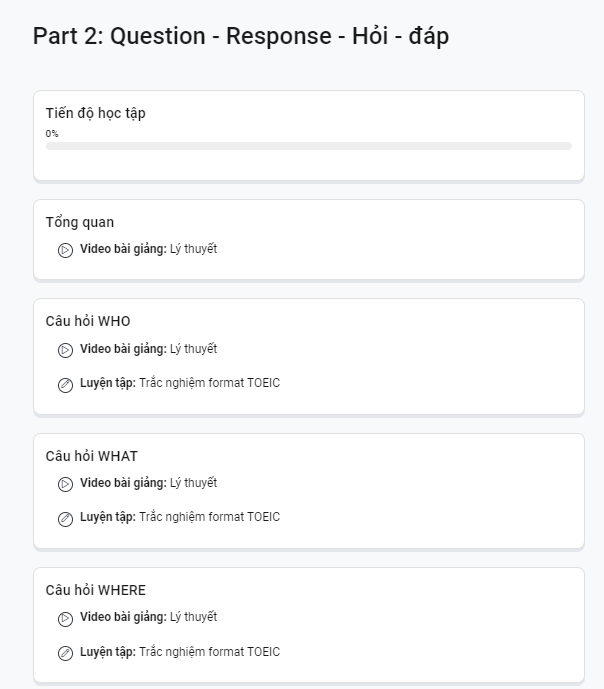This screenshot has height=689, width=604.
Task: Open WHO section video lecture link
Action: pos(148,349)
